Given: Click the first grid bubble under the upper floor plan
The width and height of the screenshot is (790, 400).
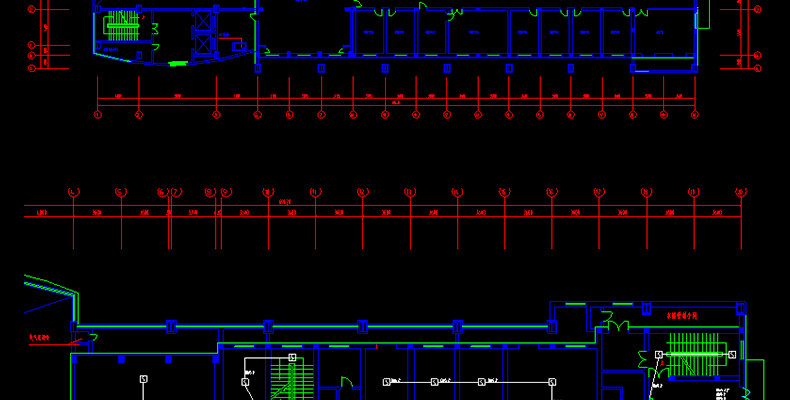Looking at the screenshot, I should tap(97, 115).
